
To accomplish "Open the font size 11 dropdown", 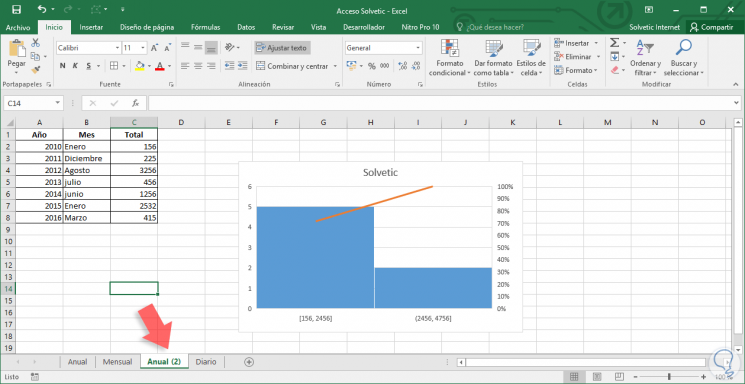I will coord(143,48).
